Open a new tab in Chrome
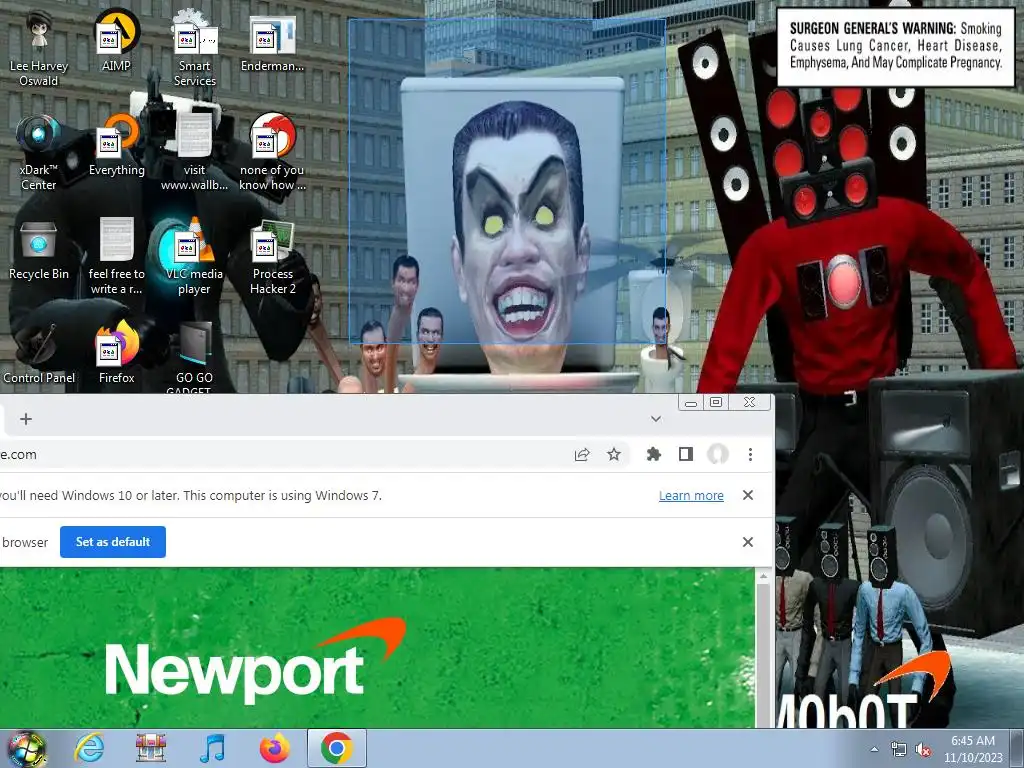The image size is (1024, 768). (26, 419)
